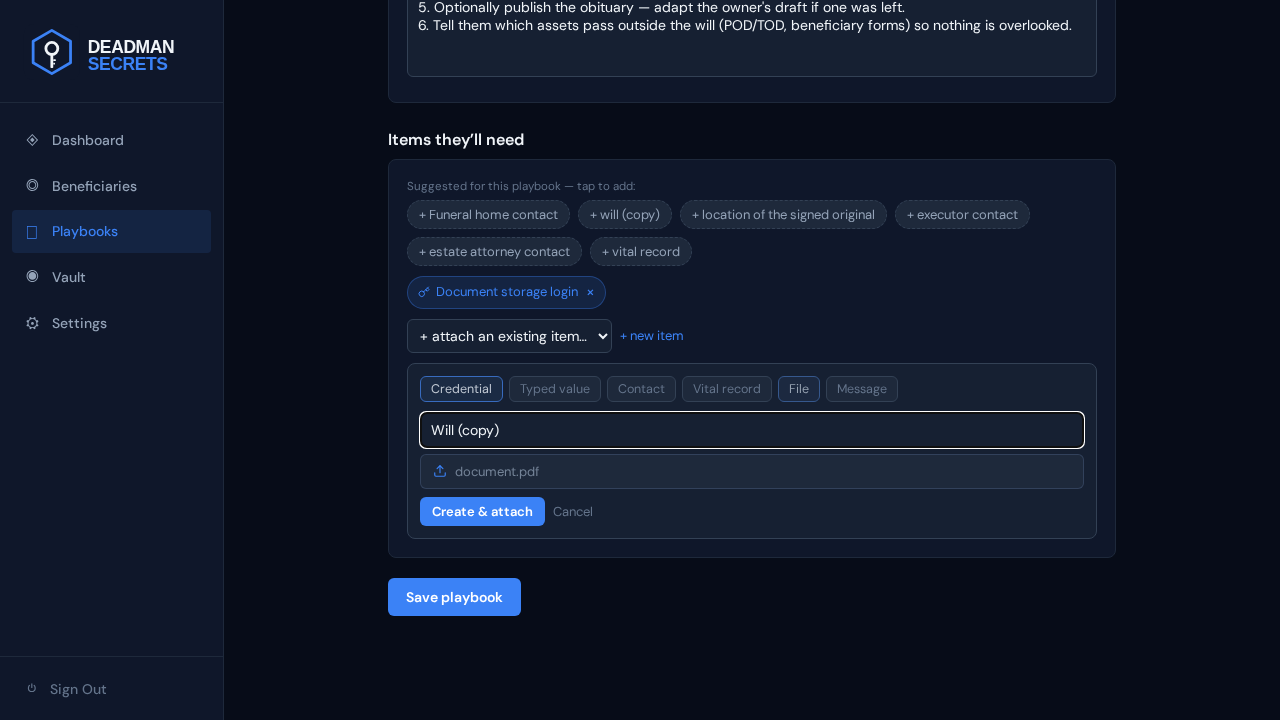The width and height of the screenshot is (1280, 720).
Task: Click the + new item link
Action: [652, 336]
